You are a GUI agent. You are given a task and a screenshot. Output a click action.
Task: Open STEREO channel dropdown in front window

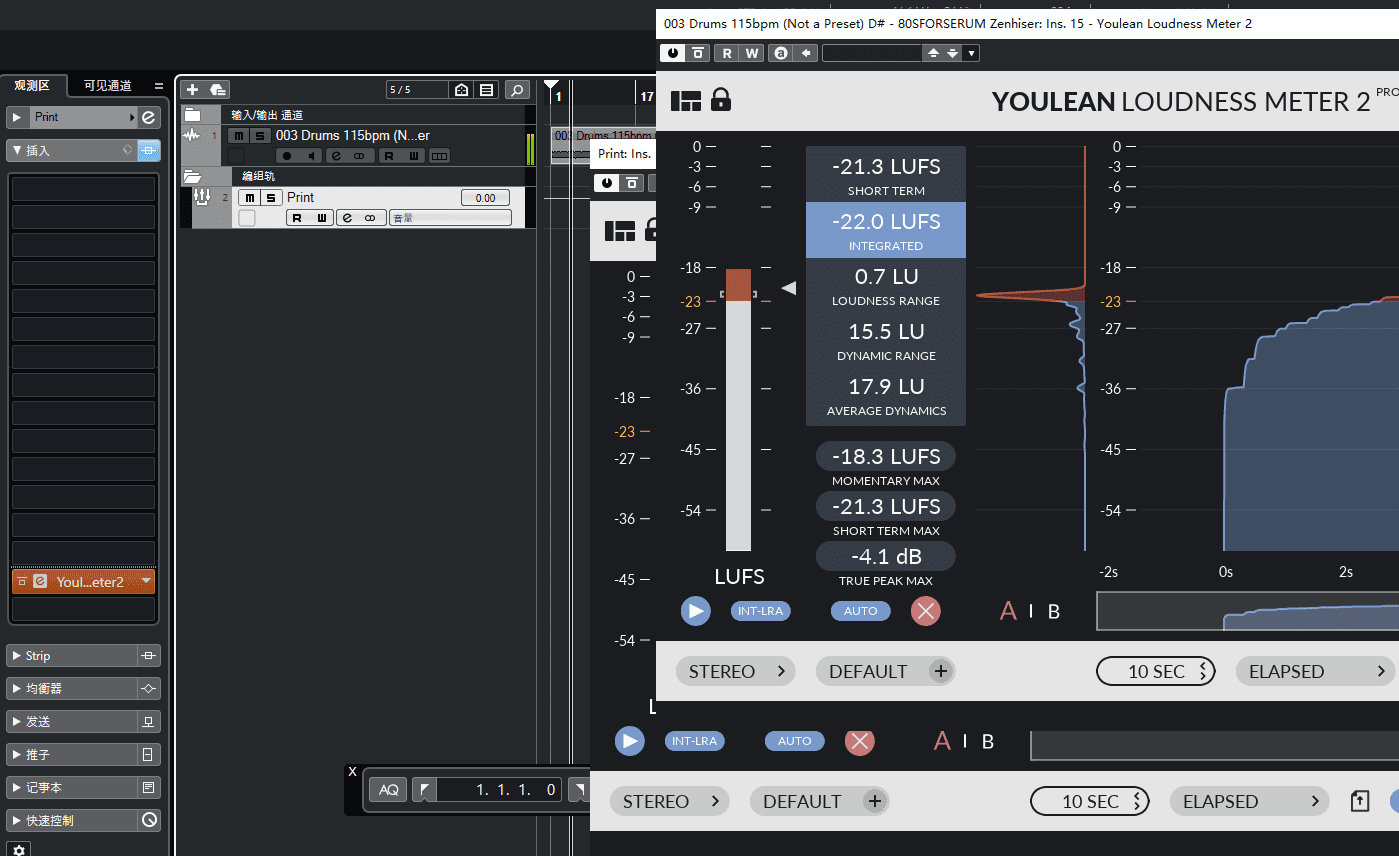pos(736,671)
